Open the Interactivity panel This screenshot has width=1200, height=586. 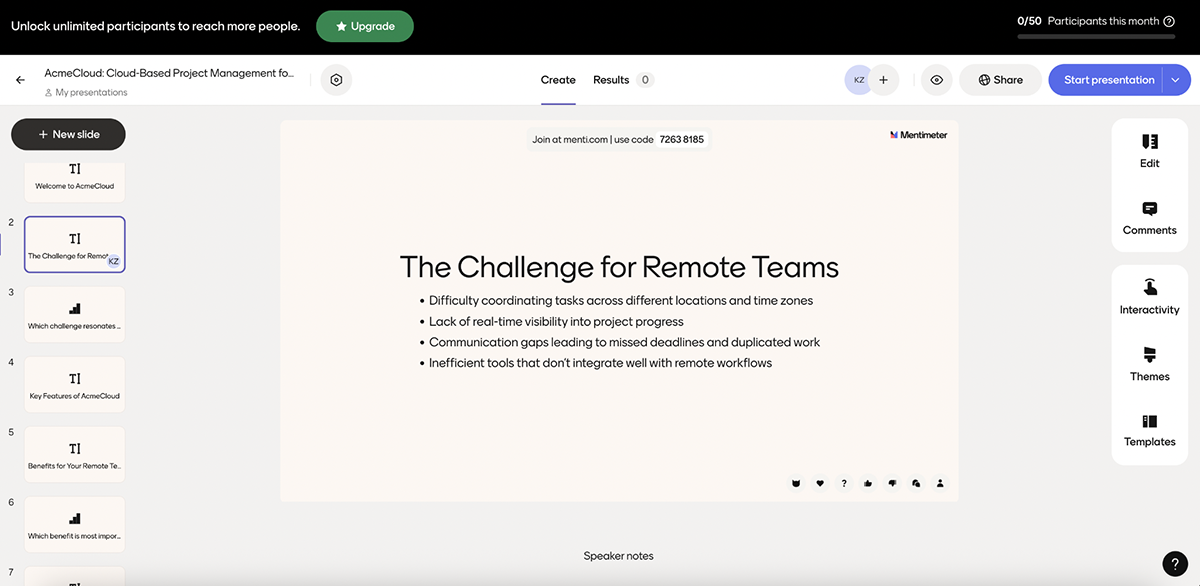coord(1149,297)
